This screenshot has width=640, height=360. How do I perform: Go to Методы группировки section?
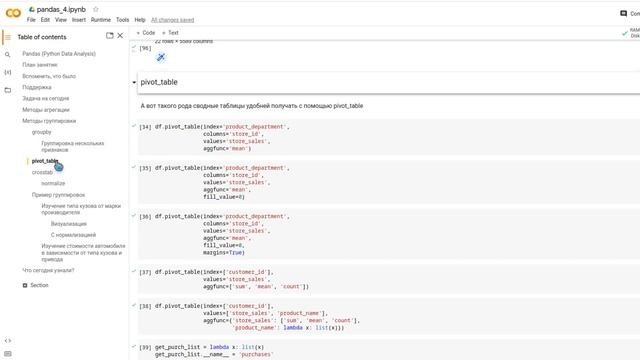[49, 121]
